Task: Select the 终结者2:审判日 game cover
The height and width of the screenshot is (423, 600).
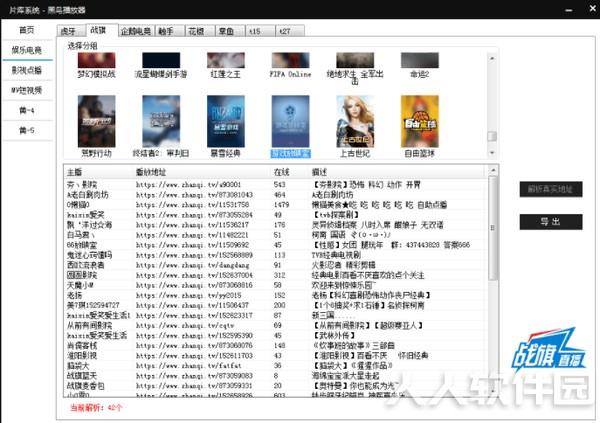Action: click(161, 121)
